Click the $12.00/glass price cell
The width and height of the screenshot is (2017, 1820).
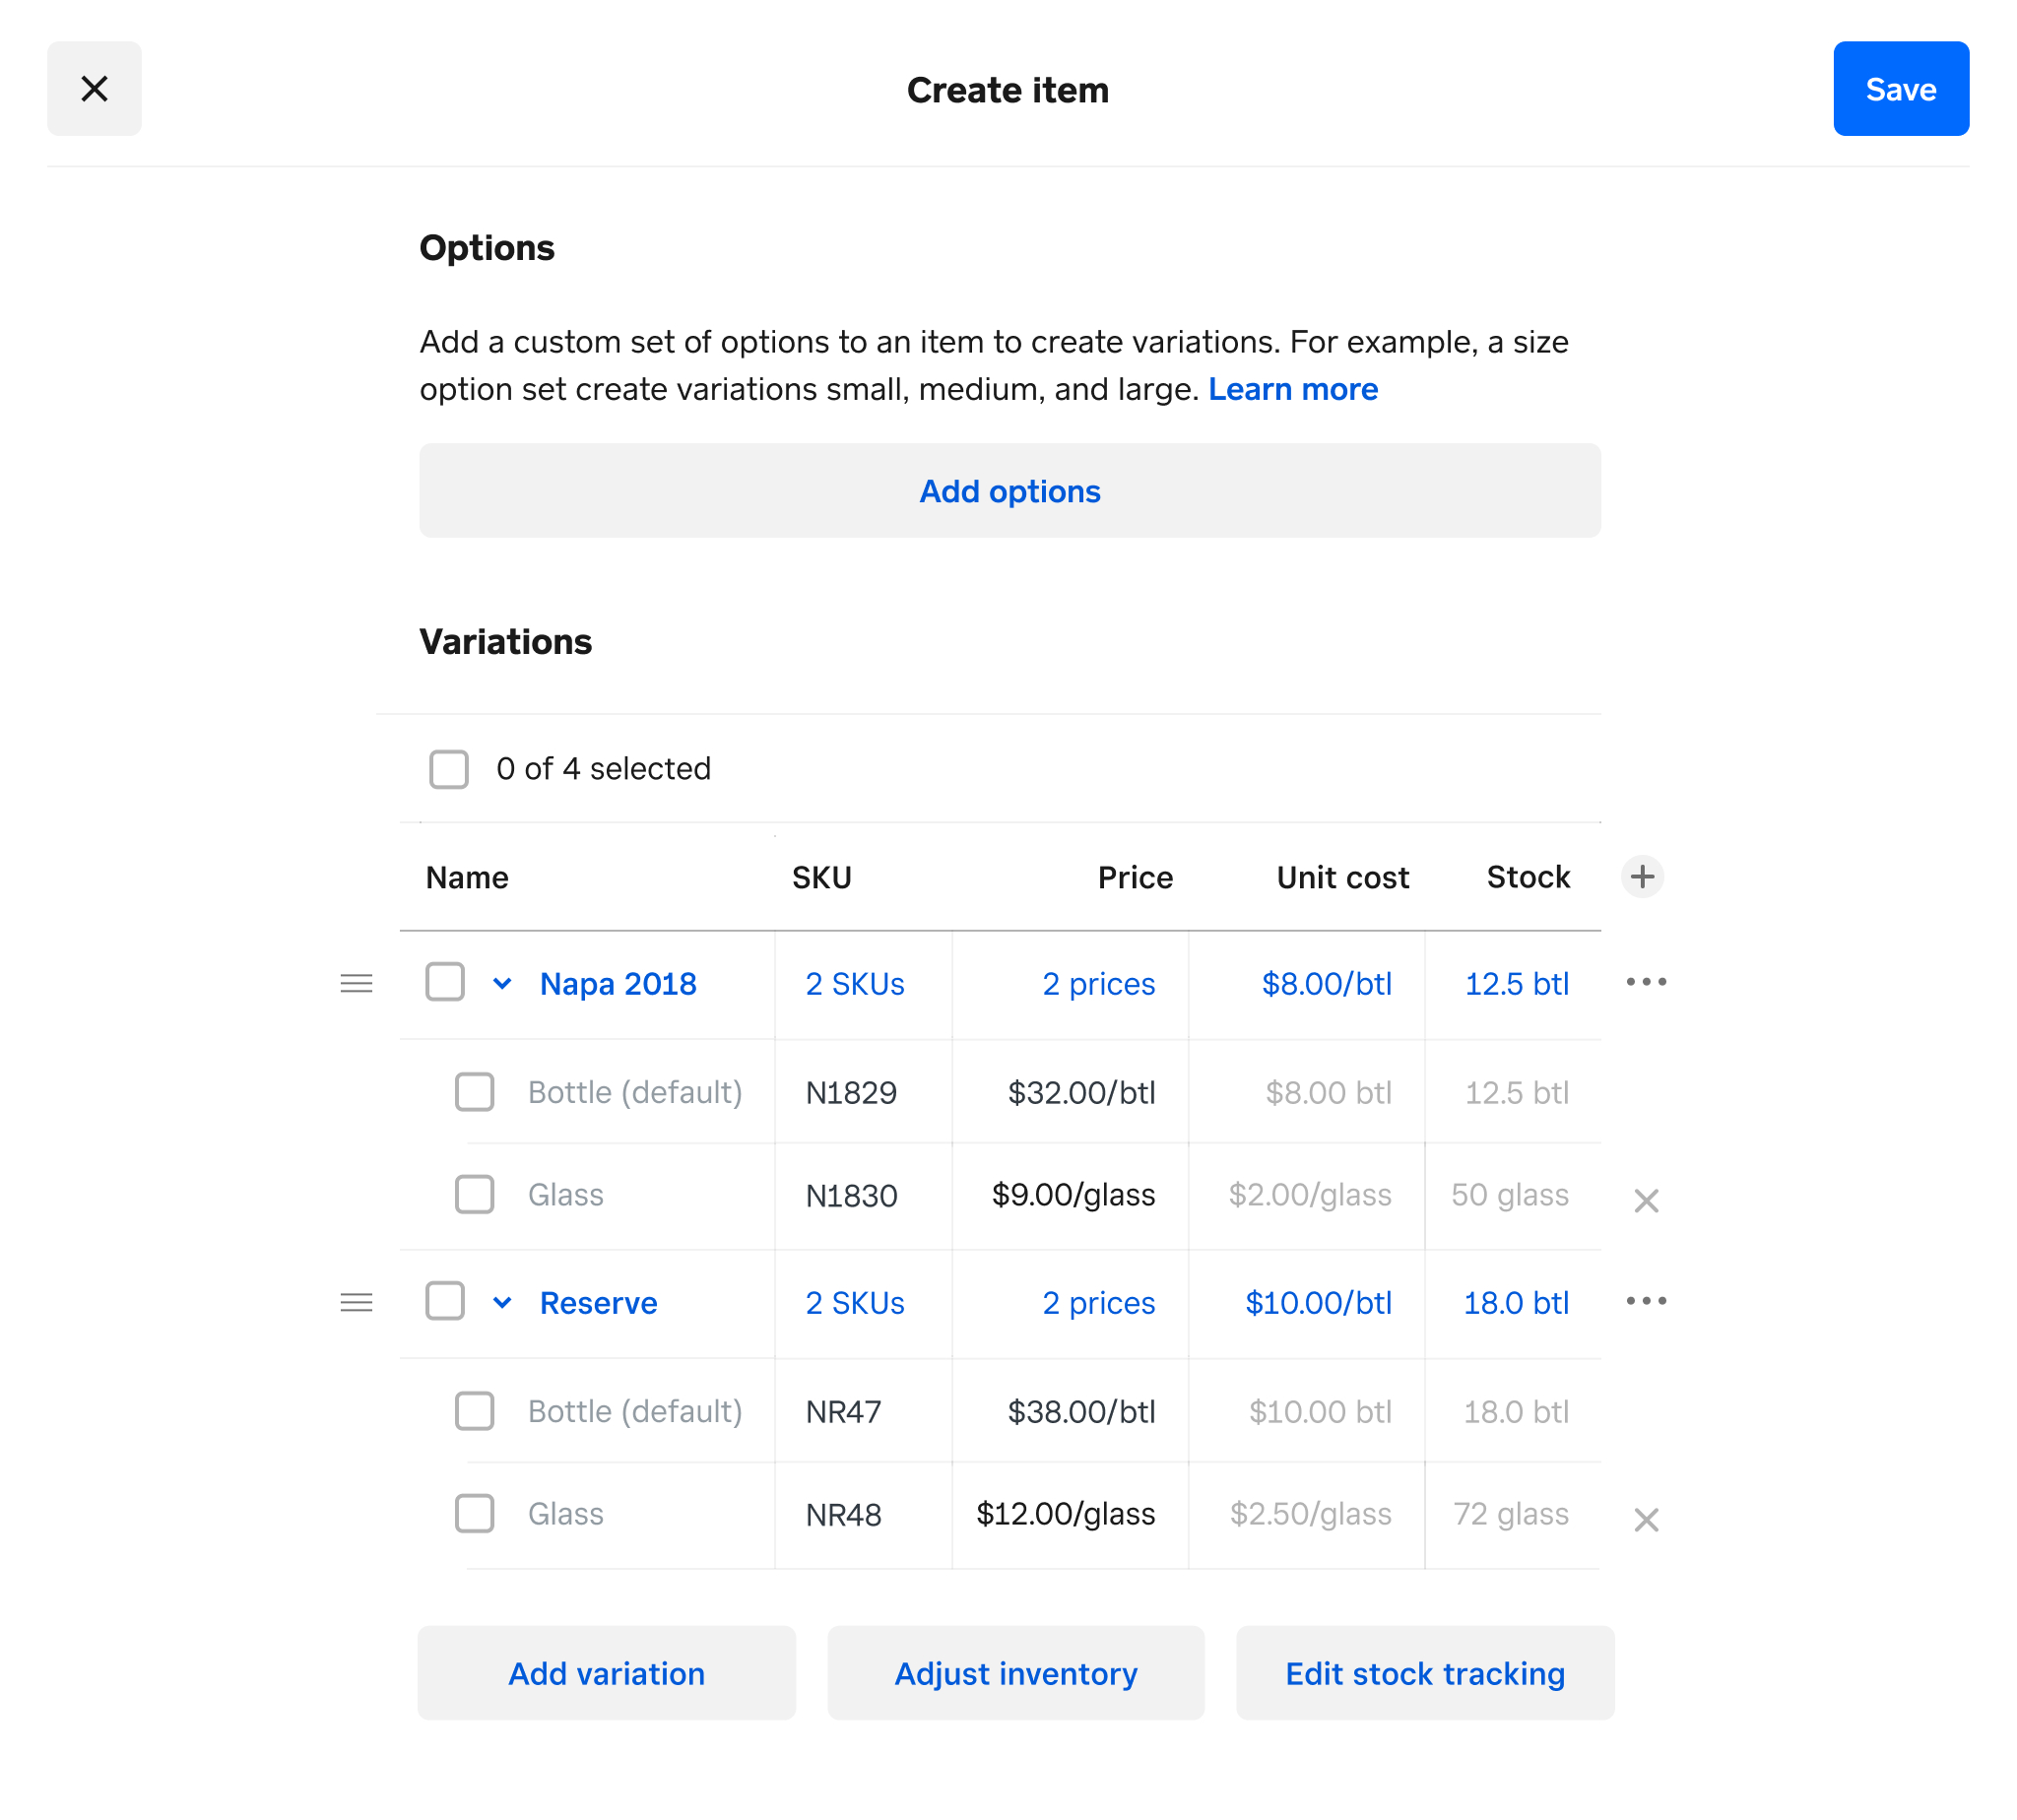click(x=1065, y=1513)
